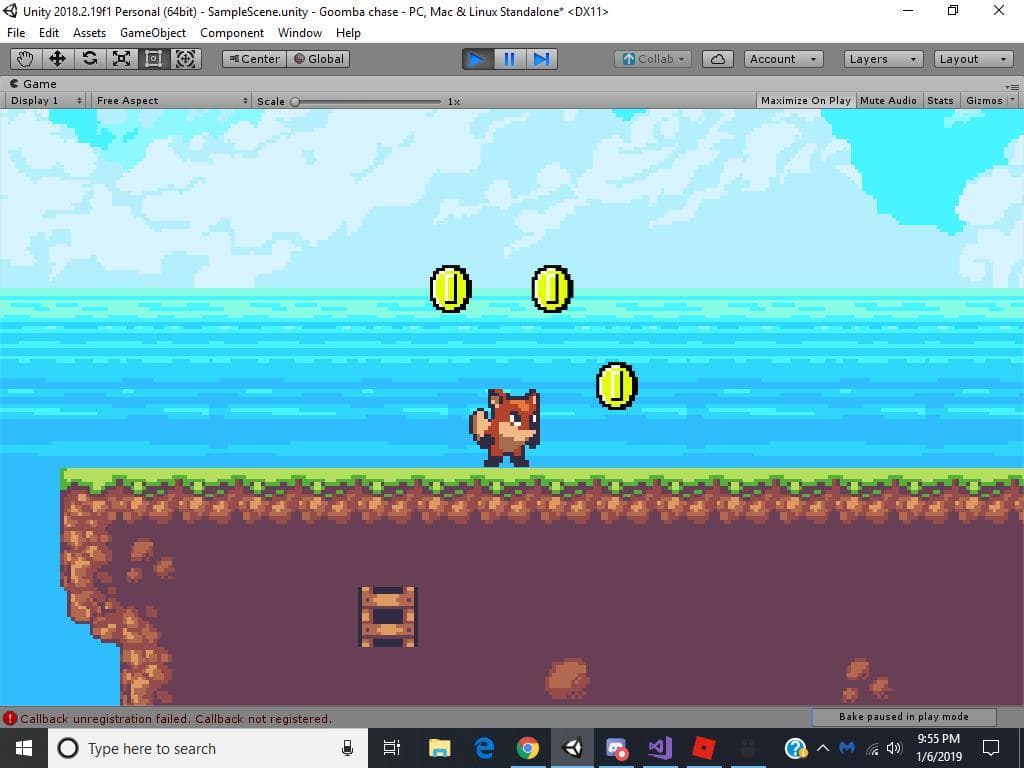Click the lowest coin to the right of the fox
1024x768 pixels.
coord(616,386)
